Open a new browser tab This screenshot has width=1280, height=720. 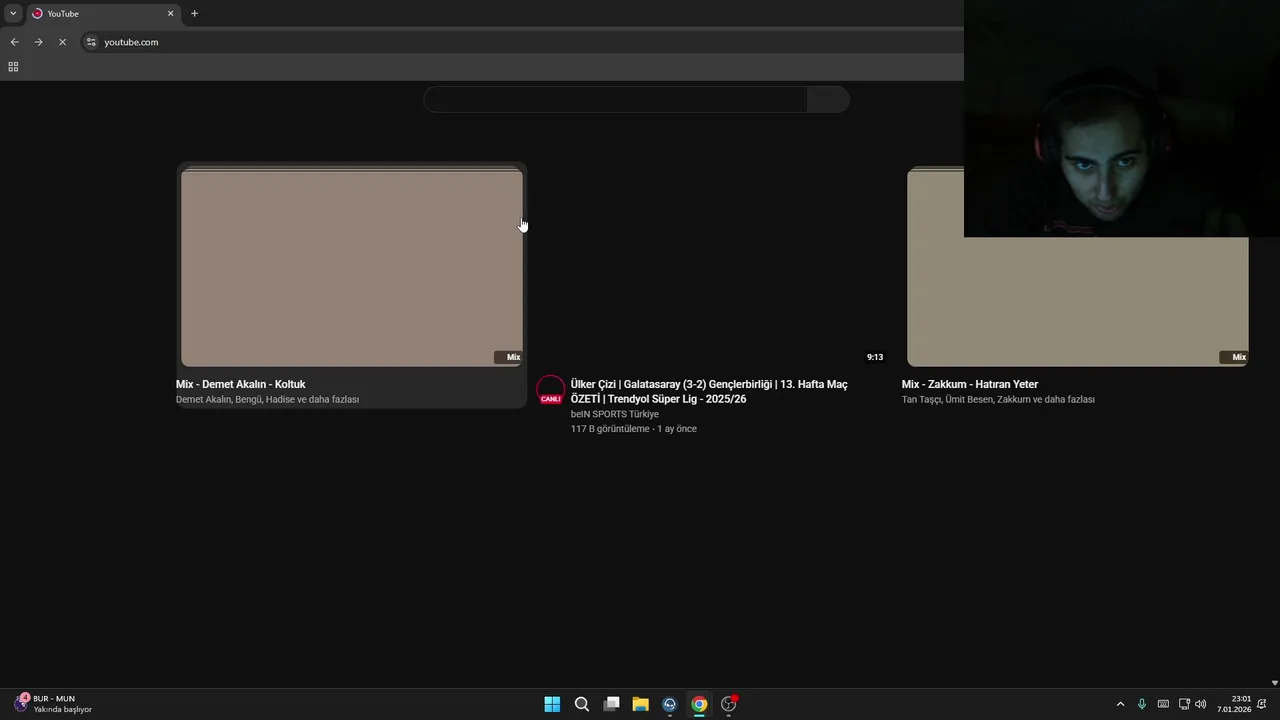194,13
